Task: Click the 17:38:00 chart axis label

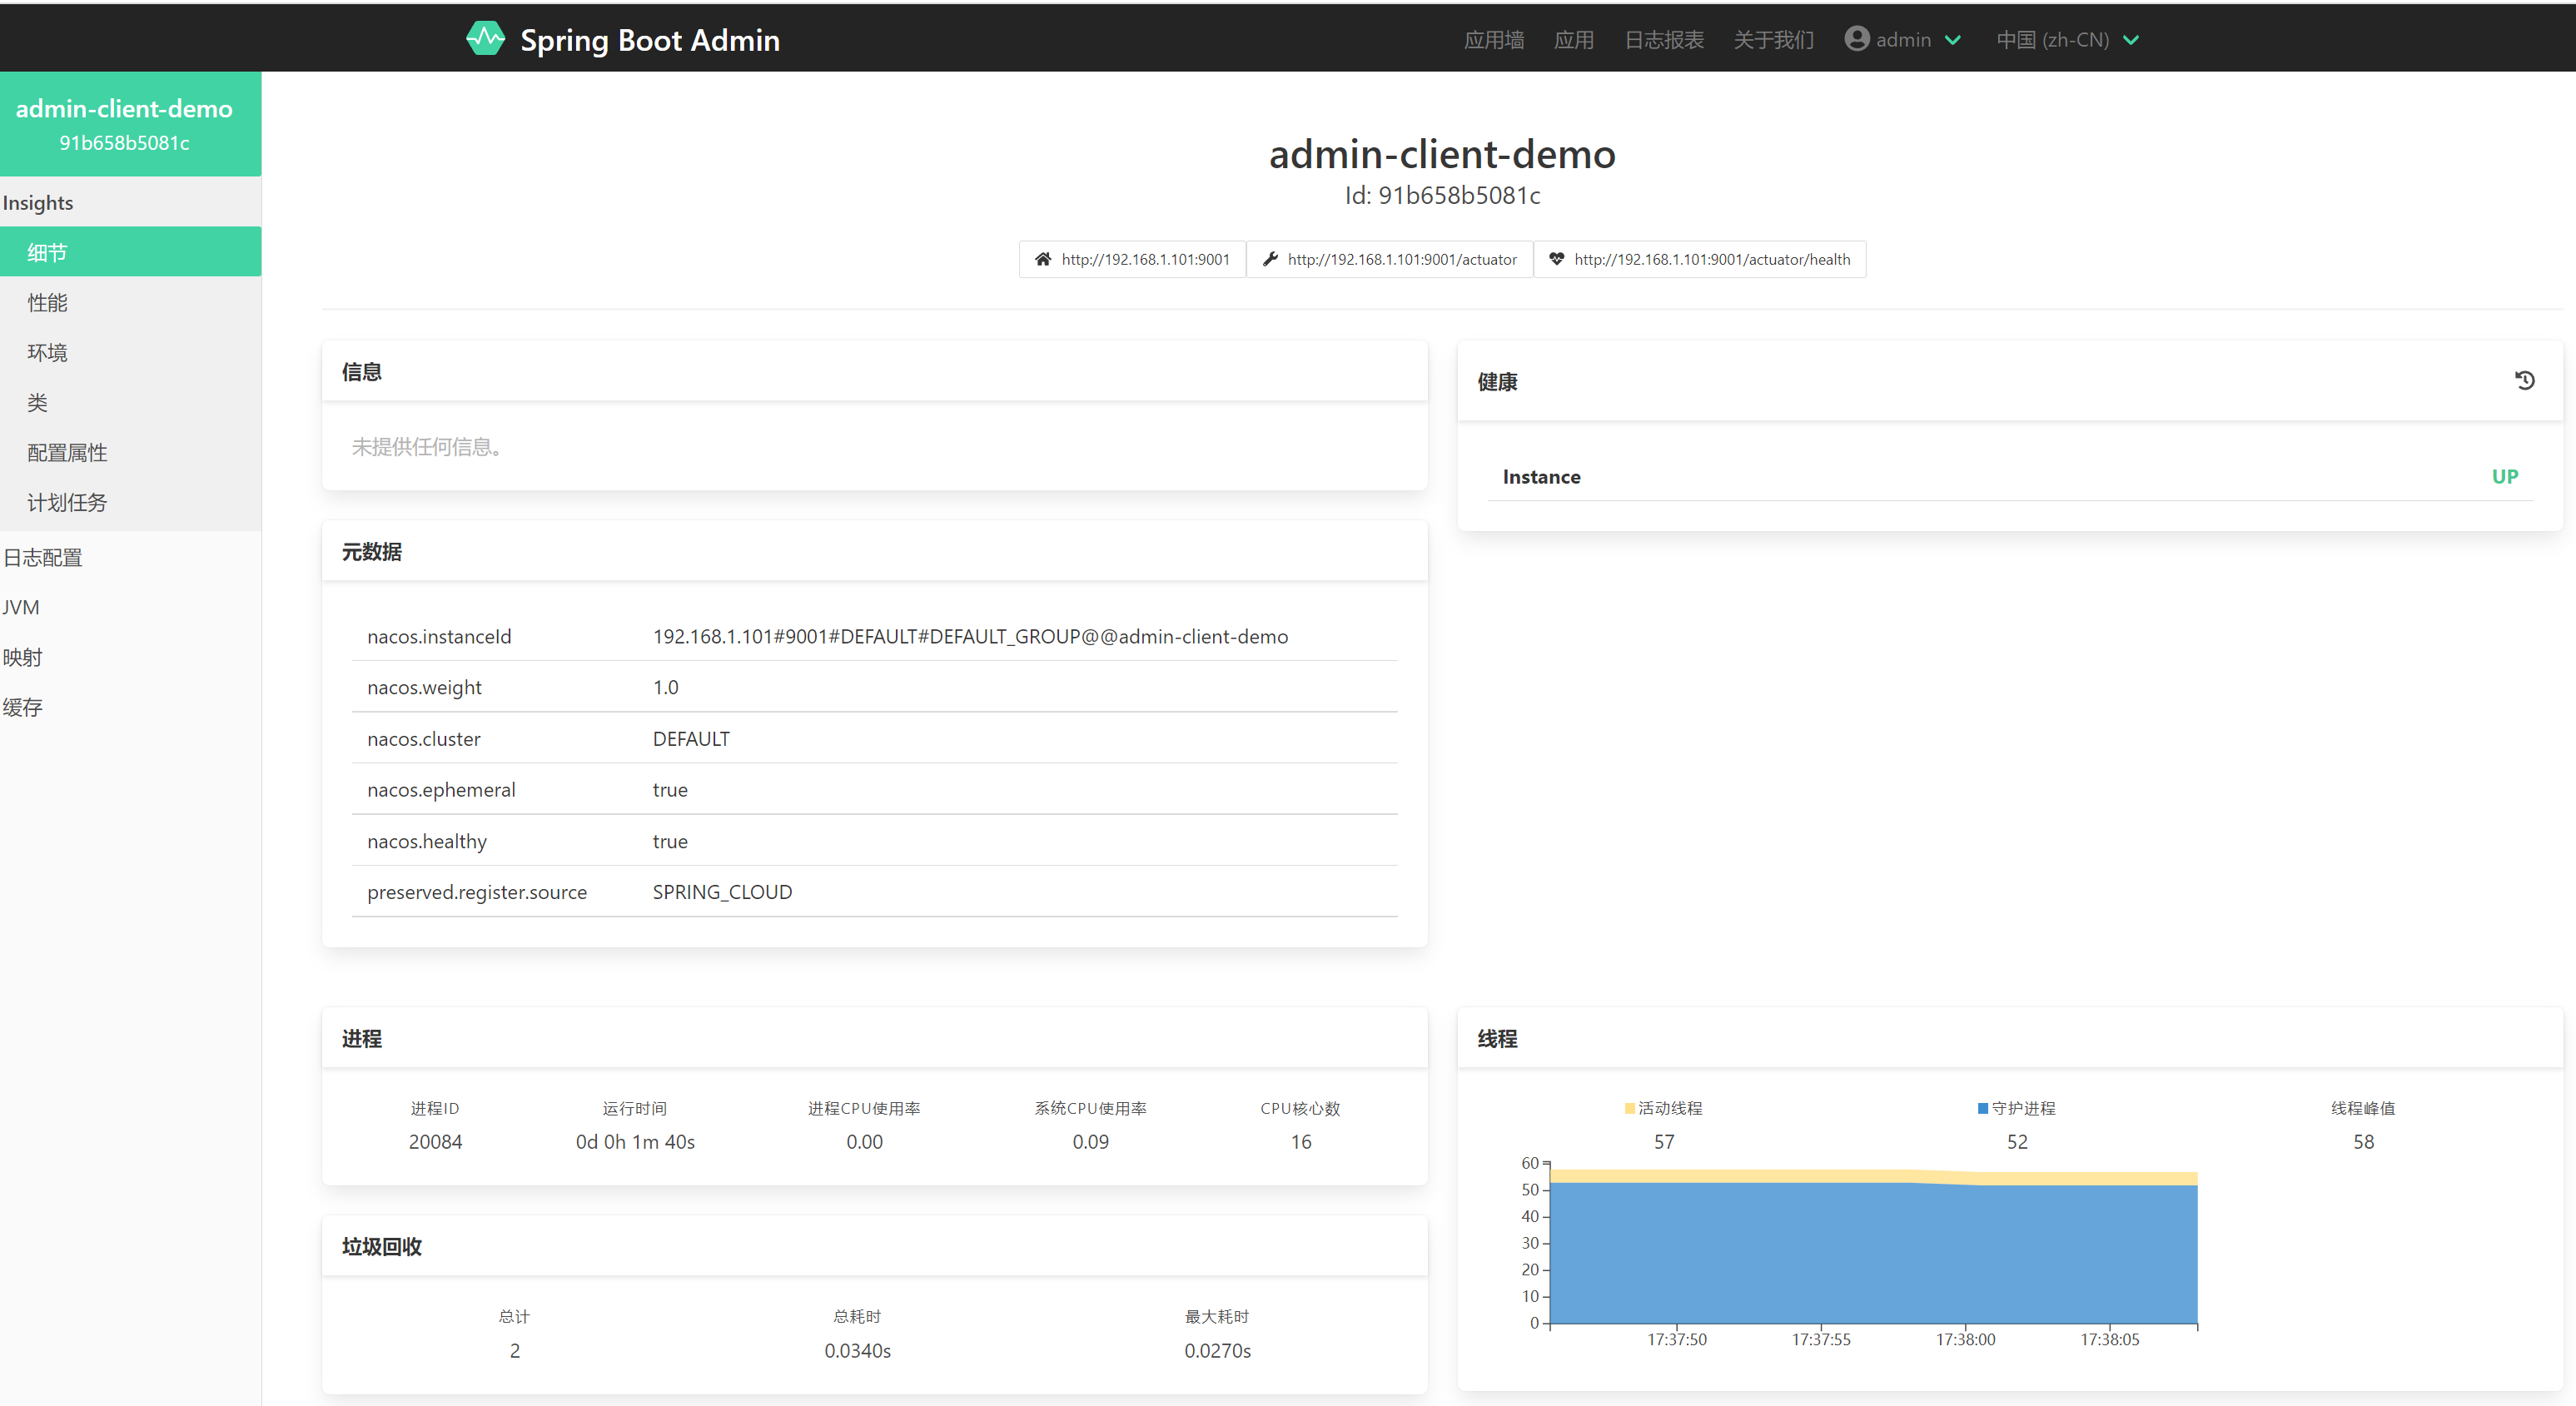Action: pyautogui.click(x=1965, y=1339)
